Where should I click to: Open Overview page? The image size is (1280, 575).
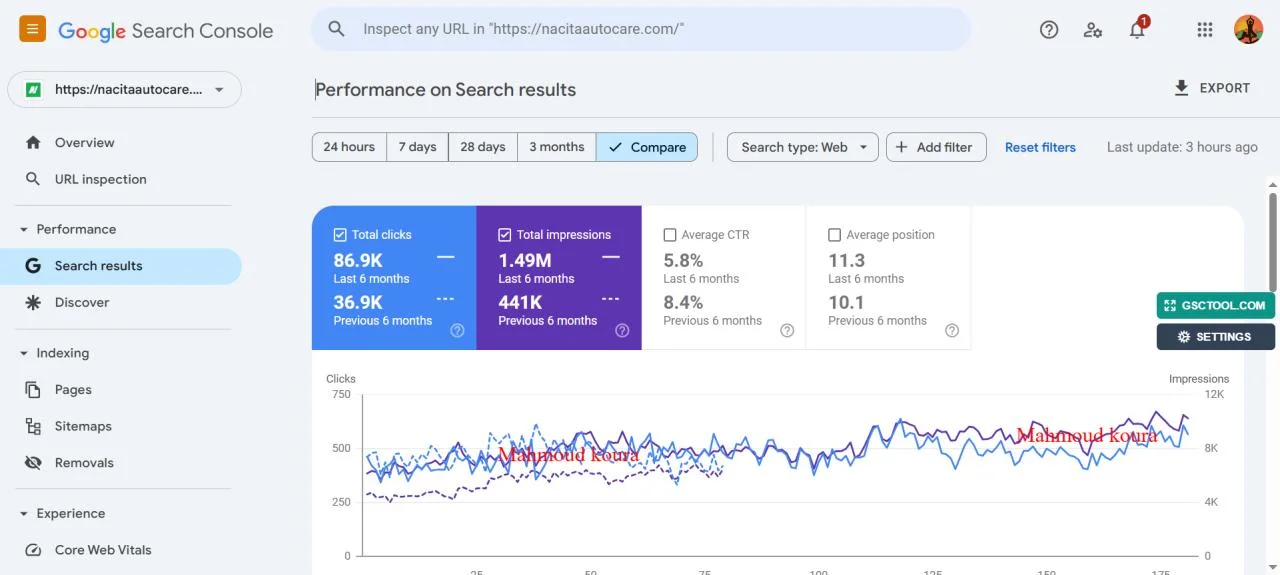[x=120, y=143]
